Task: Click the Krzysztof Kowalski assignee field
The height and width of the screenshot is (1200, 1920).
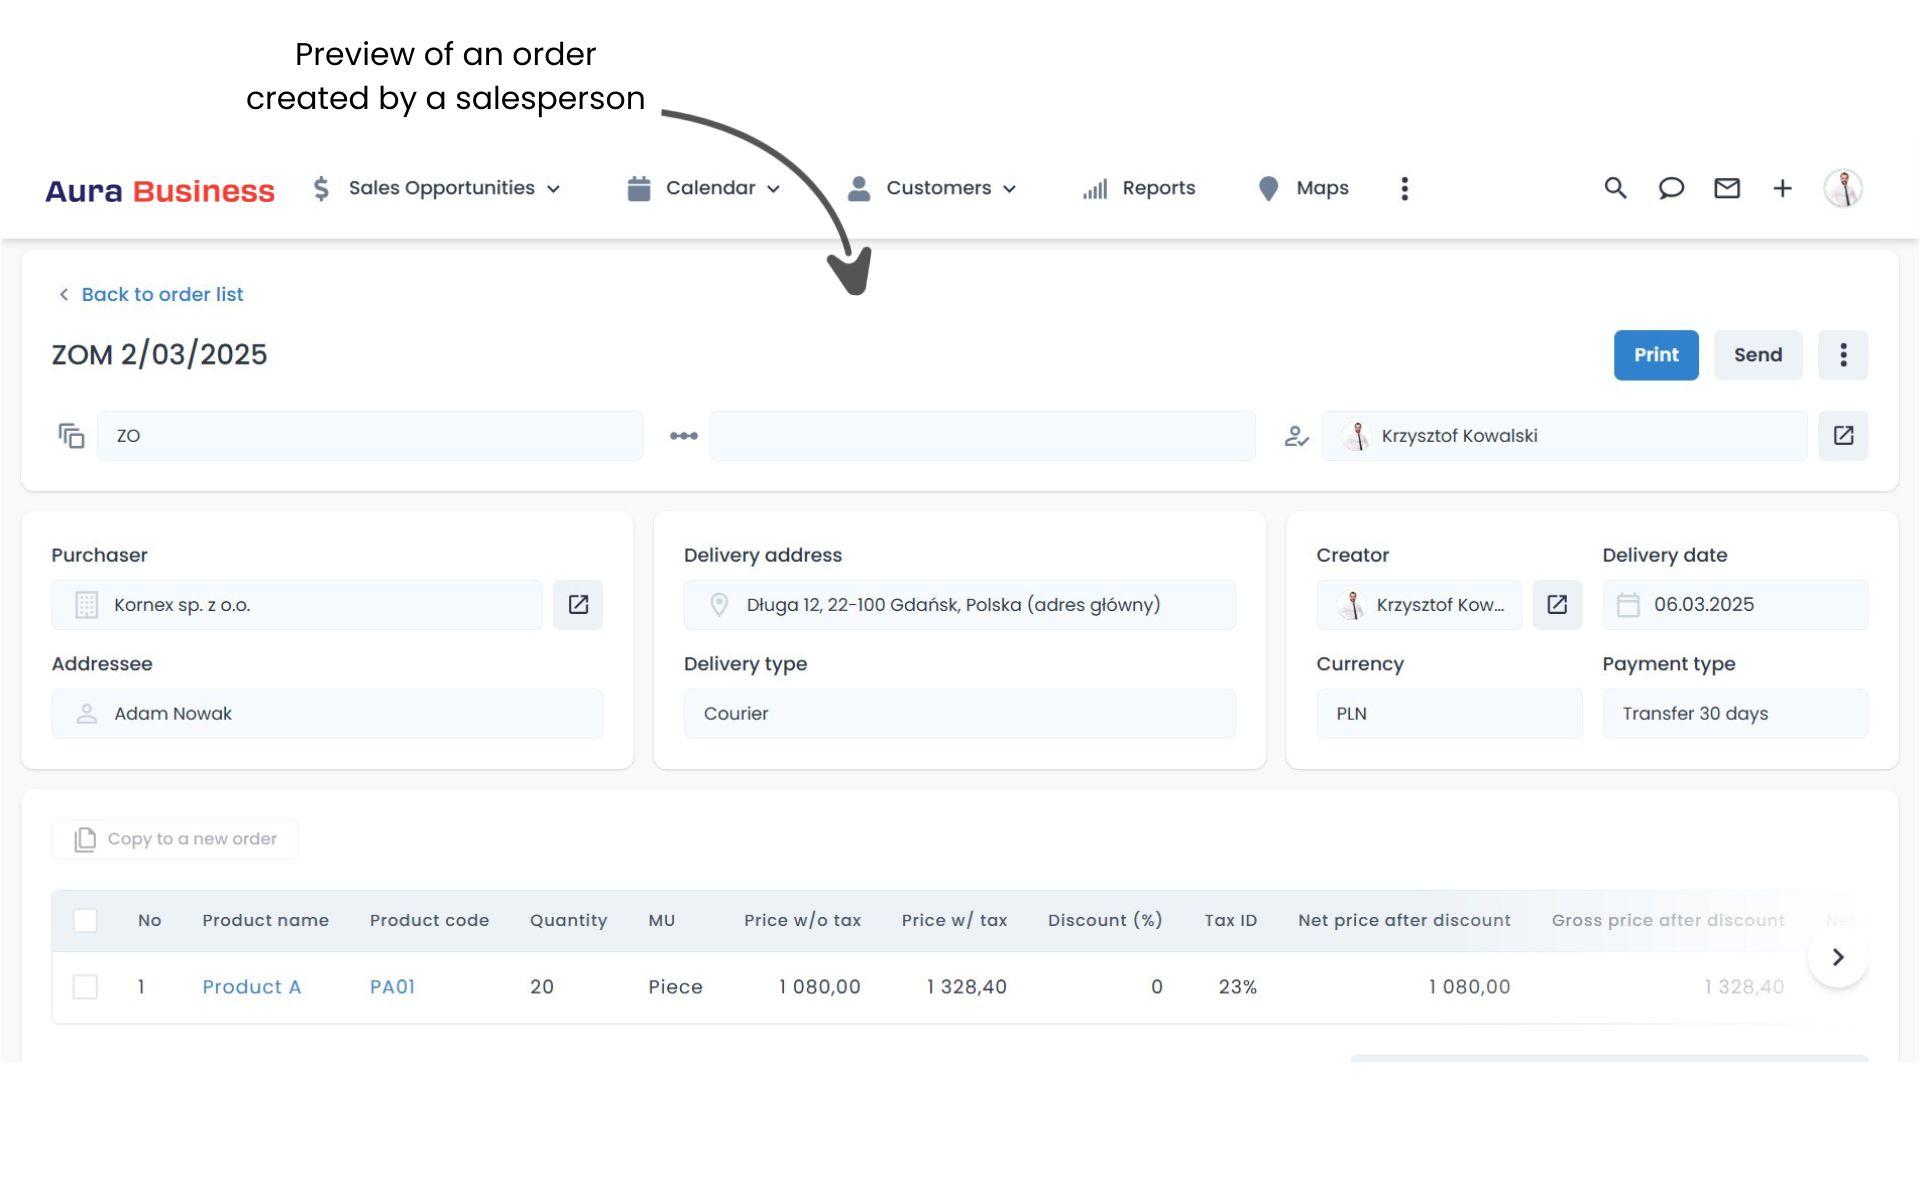Action: coord(1564,436)
